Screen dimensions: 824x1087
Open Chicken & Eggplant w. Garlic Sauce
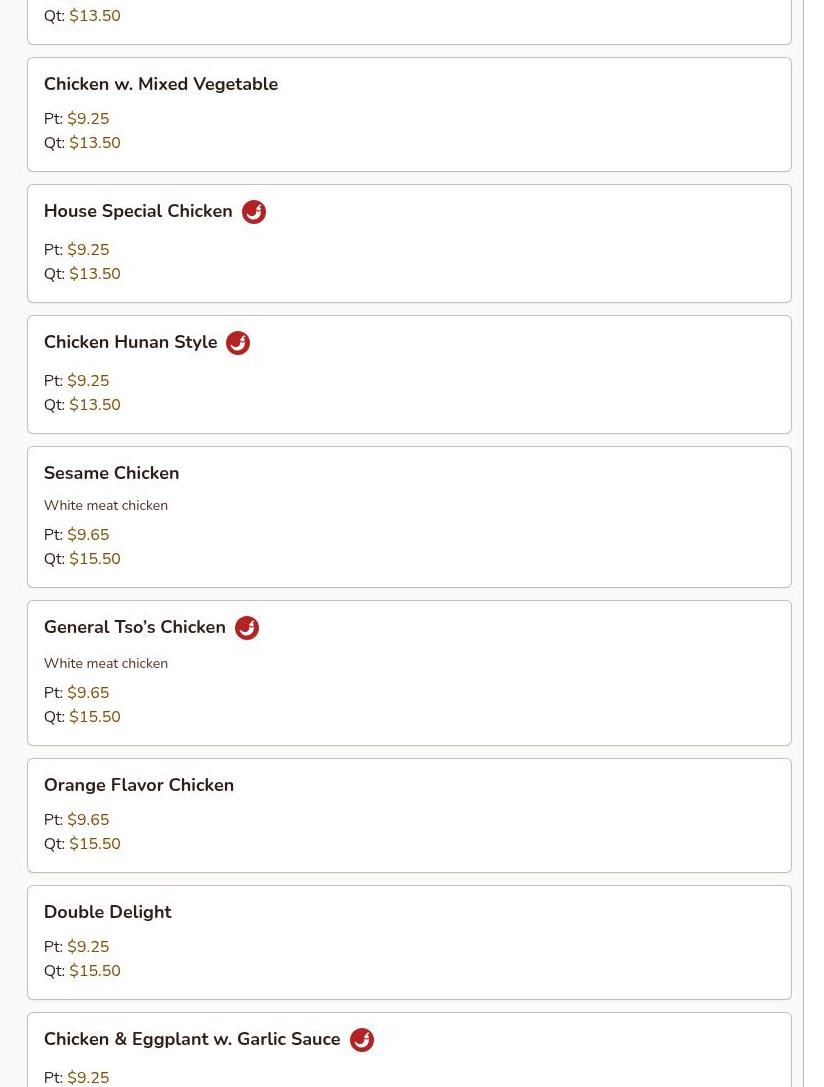pyautogui.click(x=192, y=1039)
